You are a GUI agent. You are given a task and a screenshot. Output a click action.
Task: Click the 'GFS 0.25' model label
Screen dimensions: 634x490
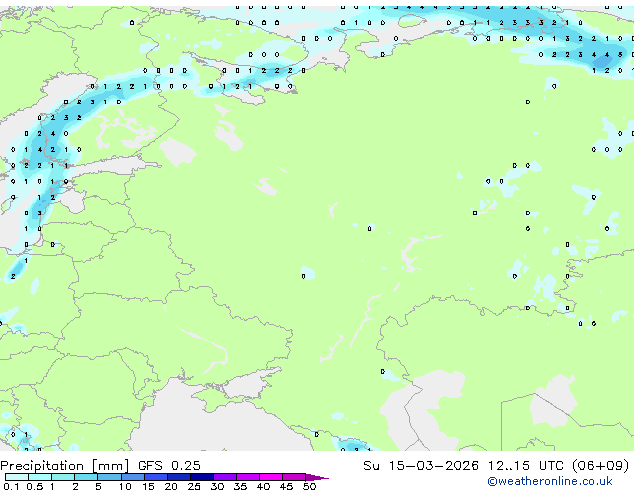click(169, 466)
